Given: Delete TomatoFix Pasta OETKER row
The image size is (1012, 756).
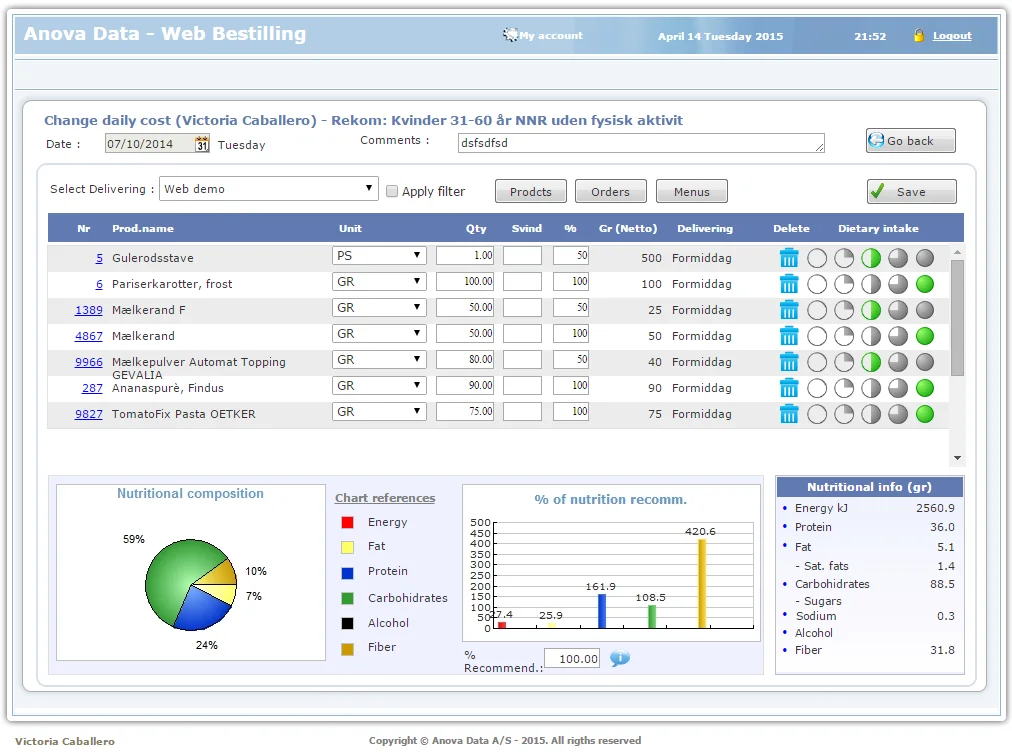Looking at the screenshot, I should click(789, 414).
